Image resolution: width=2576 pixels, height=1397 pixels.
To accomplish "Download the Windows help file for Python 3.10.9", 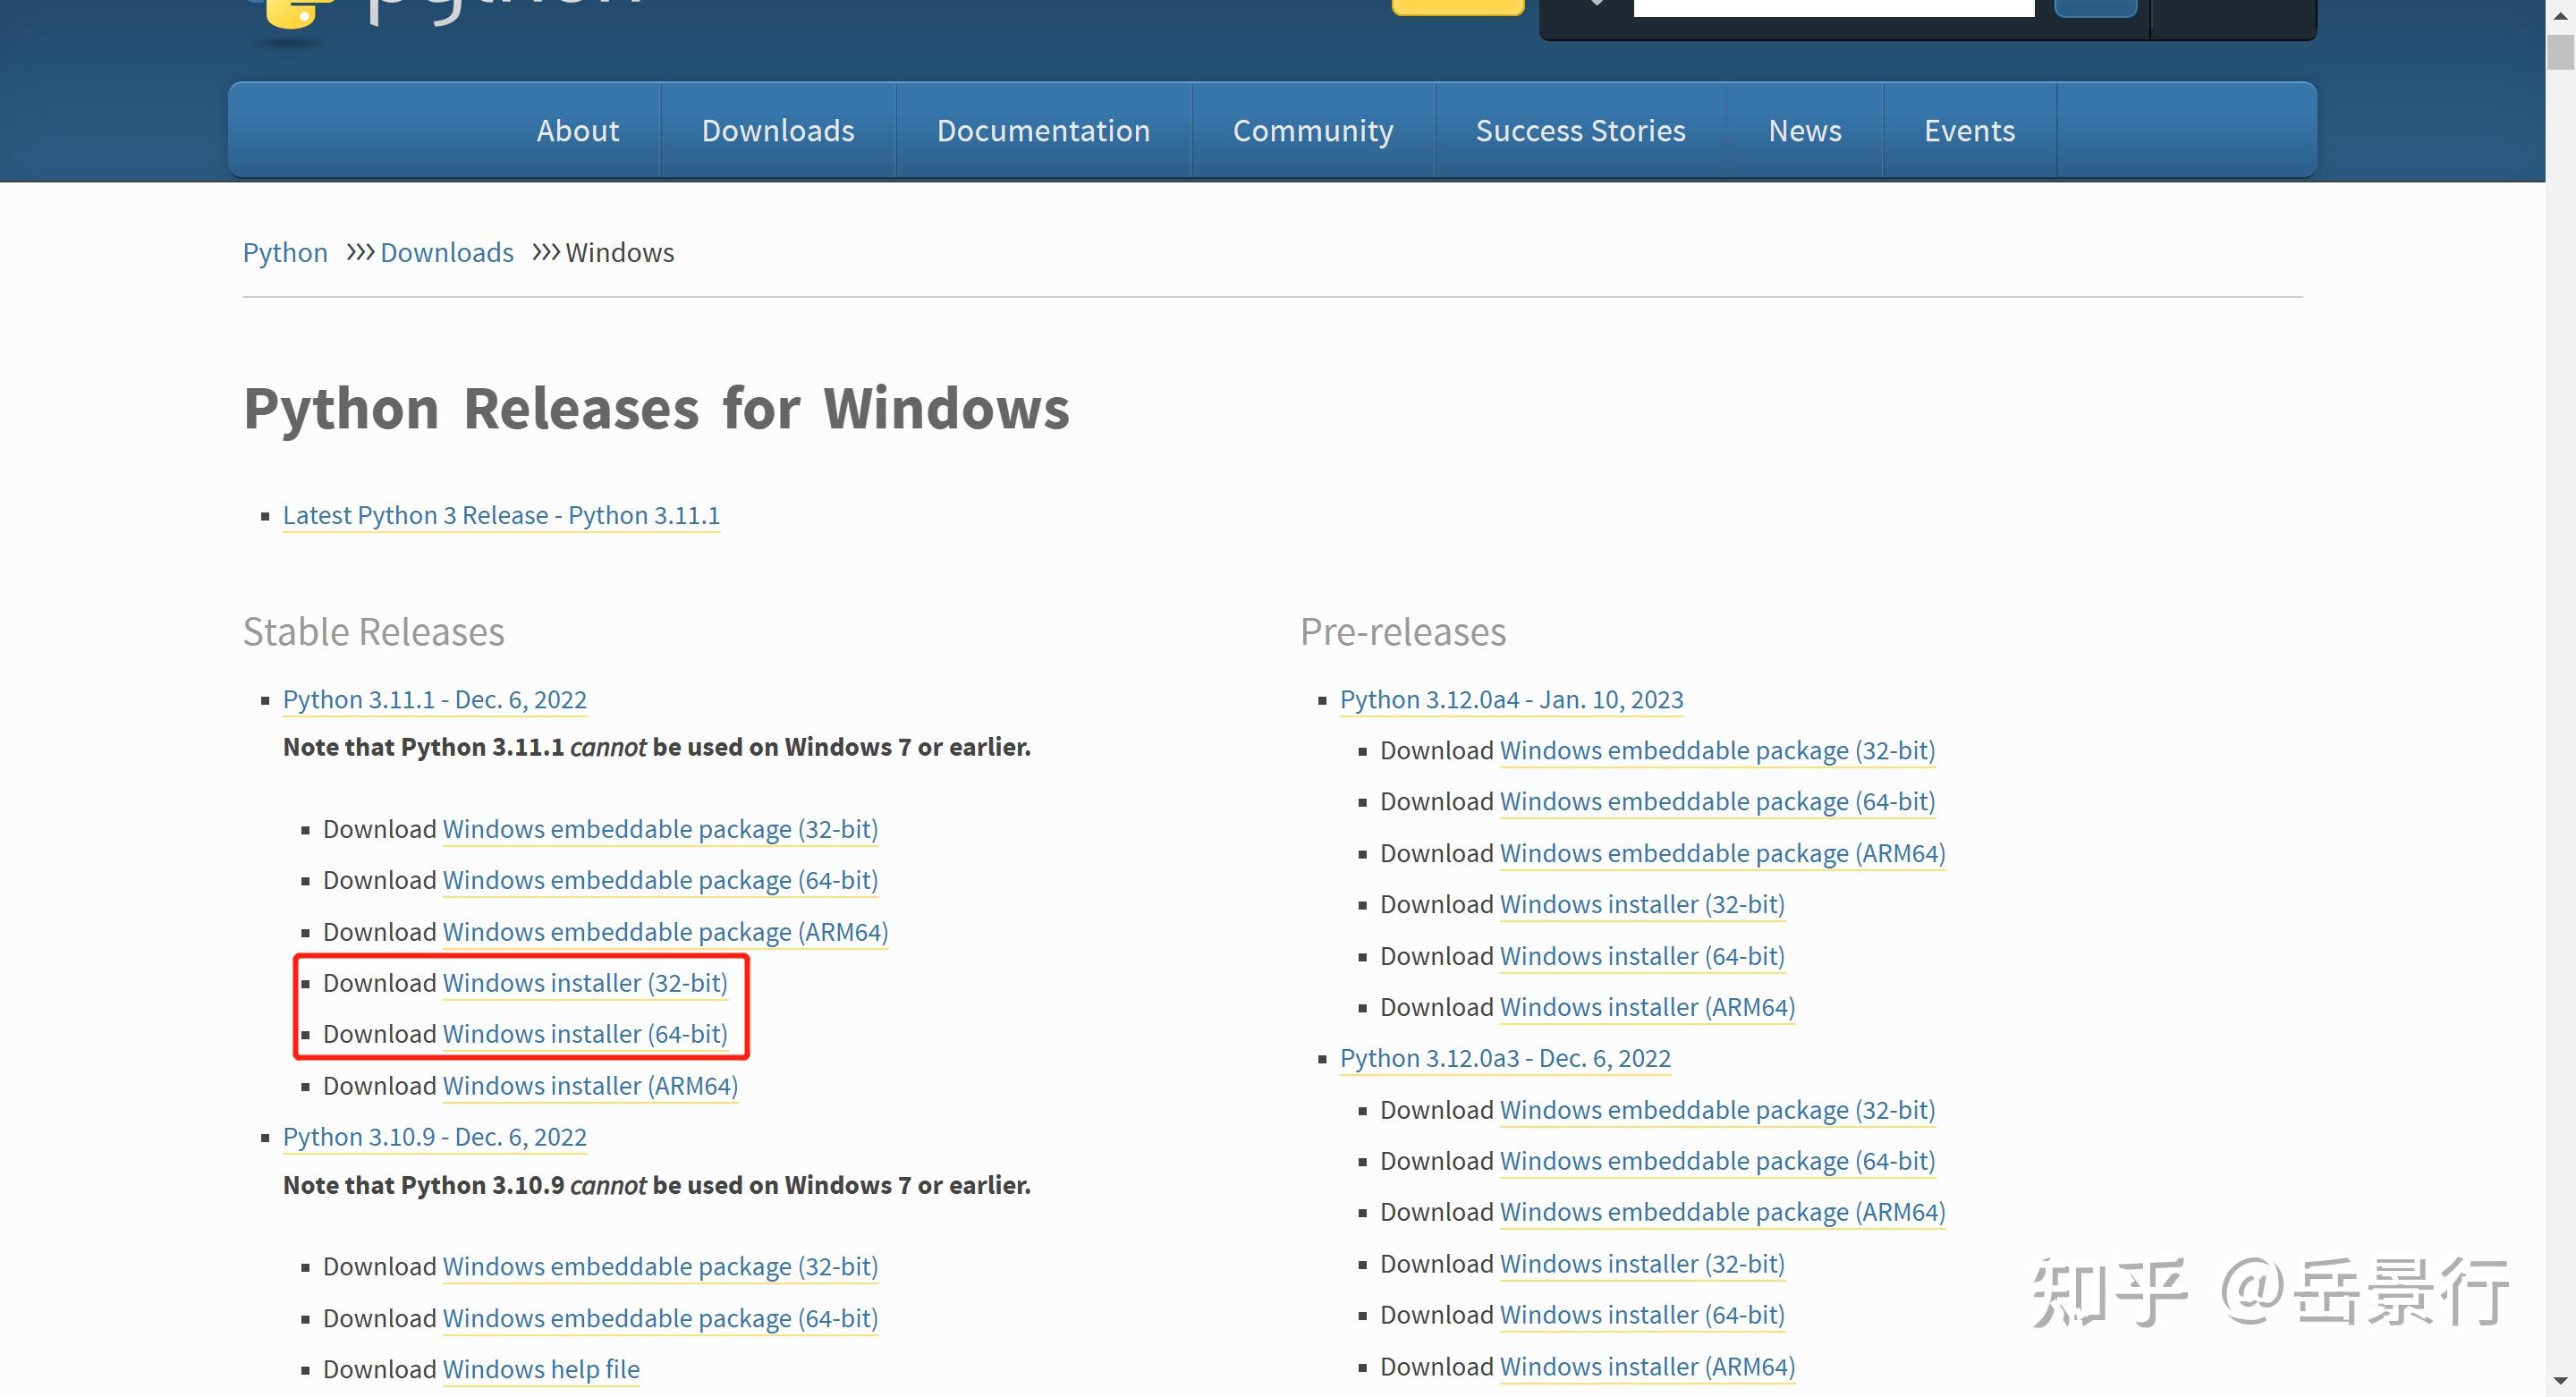I will [540, 1369].
